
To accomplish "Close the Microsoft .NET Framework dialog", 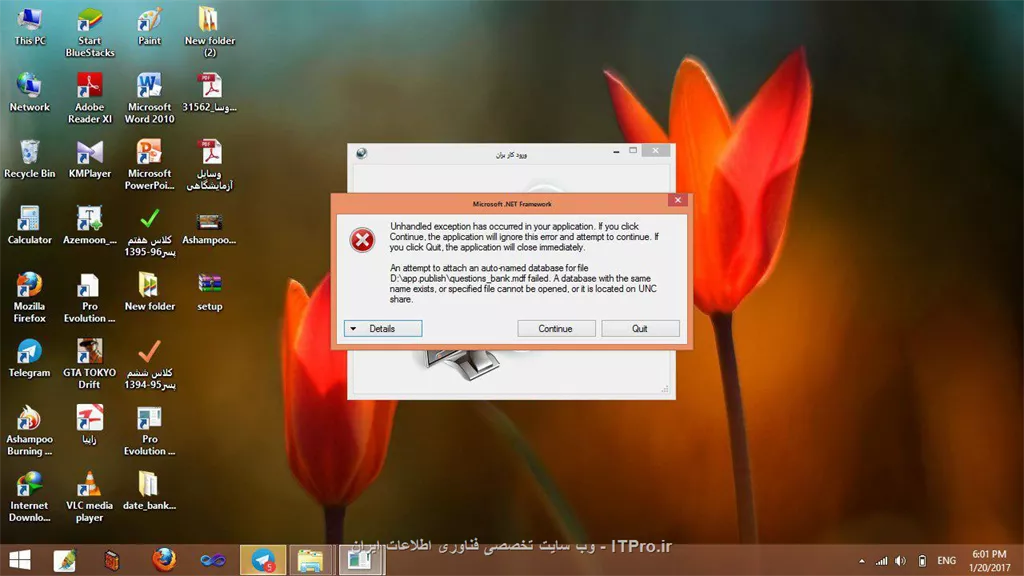I will [678, 200].
